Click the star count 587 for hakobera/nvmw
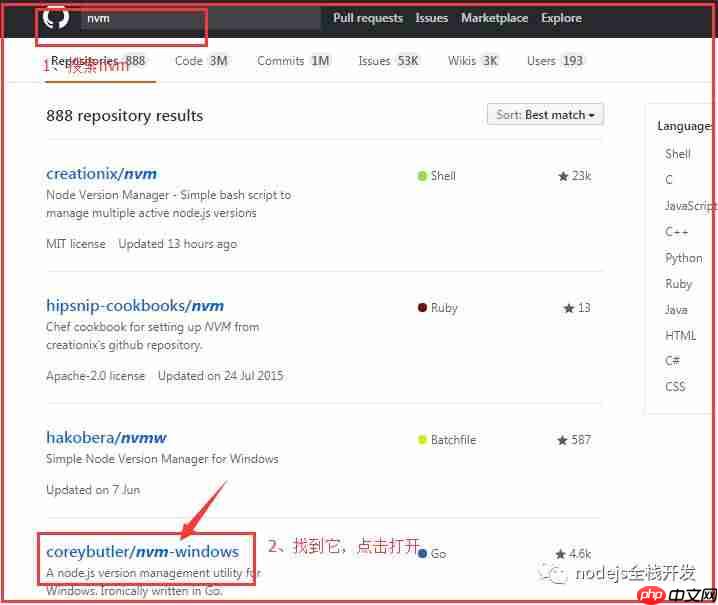Screen dimensions: 718x605 [x=574, y=440]
